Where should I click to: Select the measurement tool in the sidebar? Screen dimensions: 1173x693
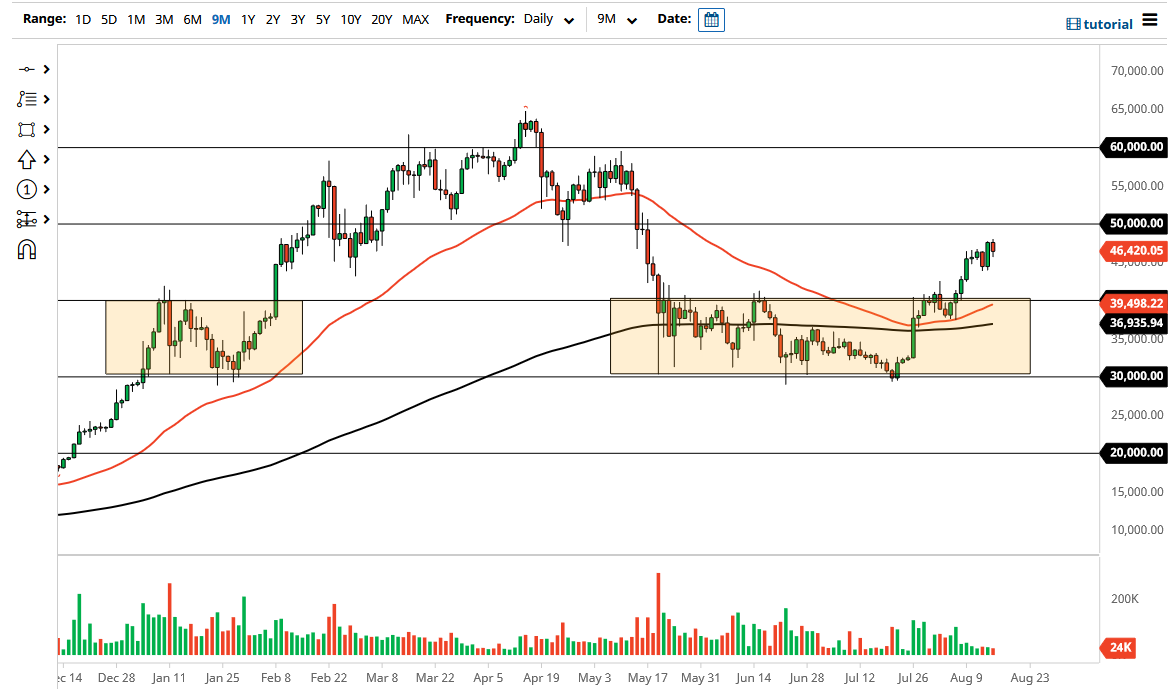coord(26,219)
